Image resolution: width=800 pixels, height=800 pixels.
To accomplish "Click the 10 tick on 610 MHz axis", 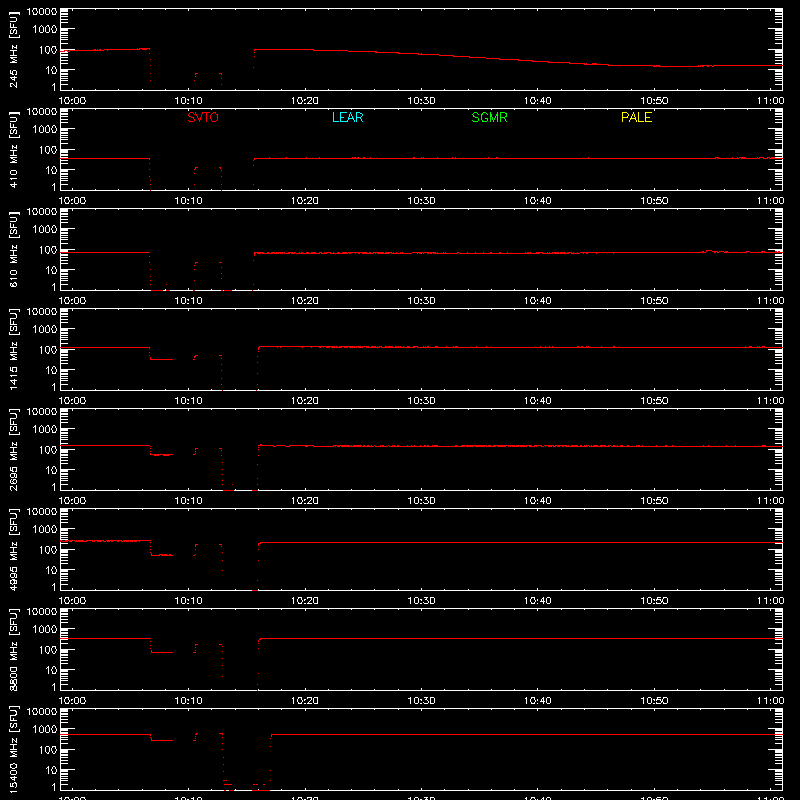I will [x=51, y=270].
